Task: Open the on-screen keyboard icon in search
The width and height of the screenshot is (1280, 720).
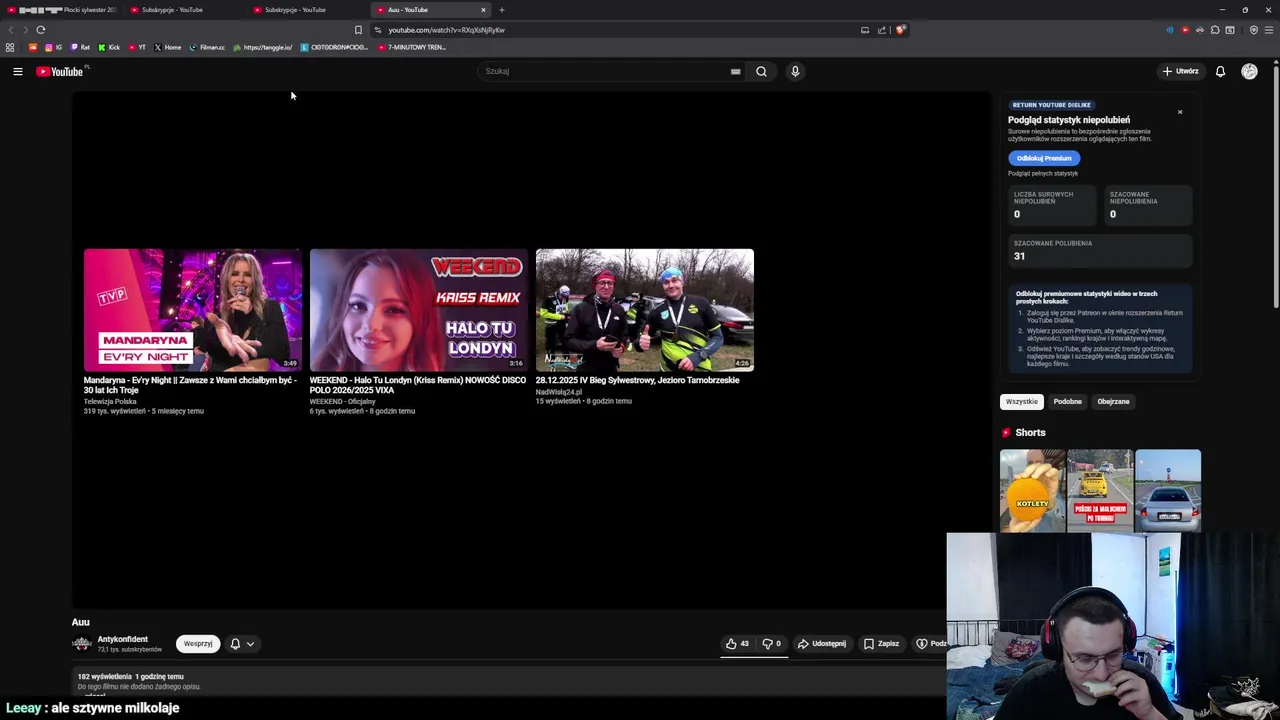Action: click(x=735, y=71)
